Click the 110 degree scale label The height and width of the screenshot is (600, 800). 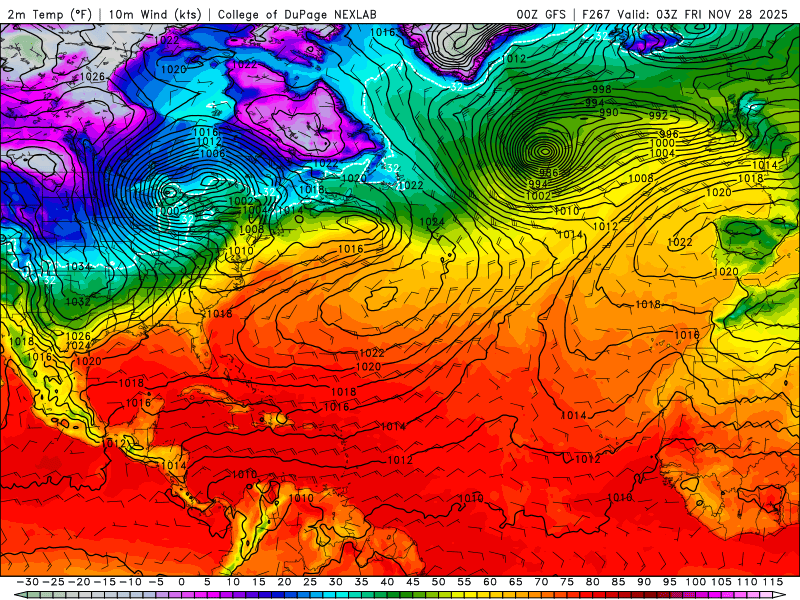[x=747, y=582]
